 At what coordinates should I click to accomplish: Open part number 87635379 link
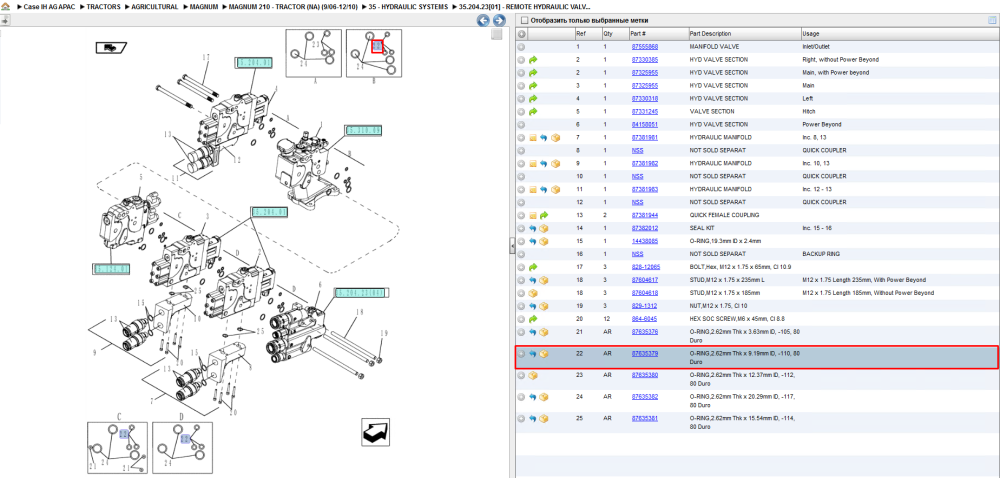(645, 352)
